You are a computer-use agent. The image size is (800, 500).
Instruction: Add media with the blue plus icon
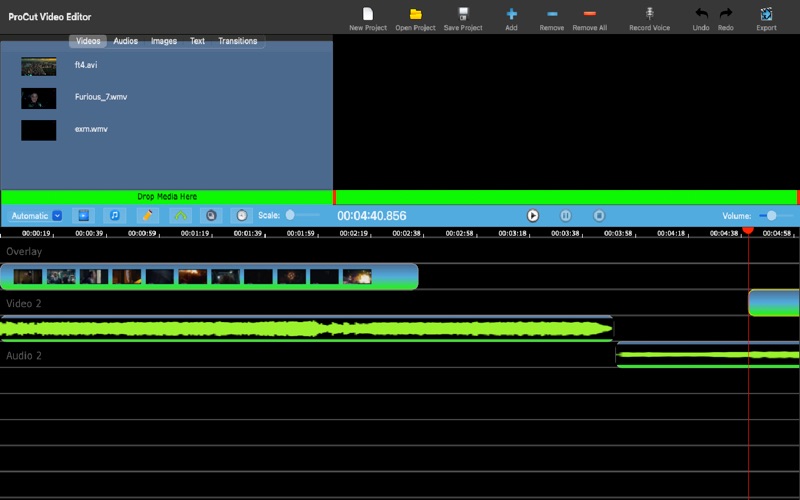pos(511,14)
